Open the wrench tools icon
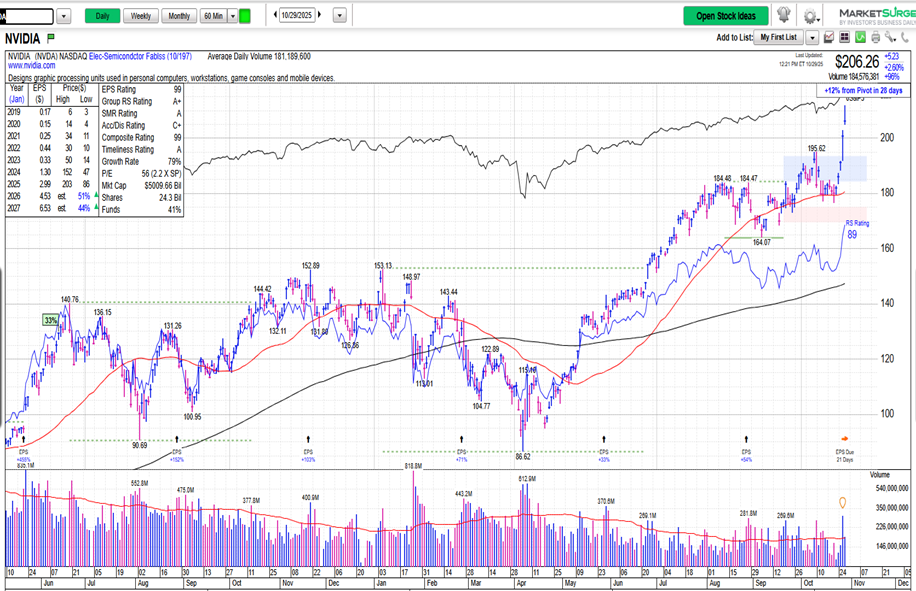916x591 pixels. pos(889,37)
